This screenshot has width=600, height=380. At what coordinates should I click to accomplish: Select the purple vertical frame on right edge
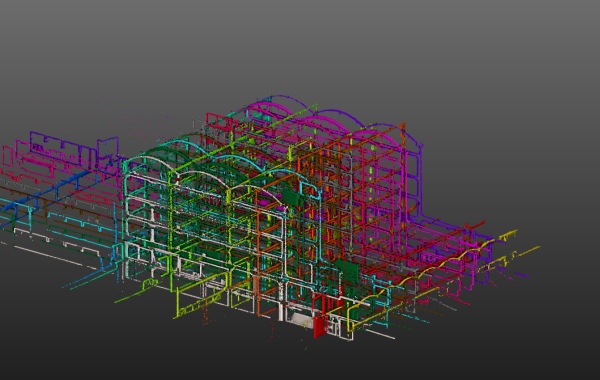(x=416, y=184)
